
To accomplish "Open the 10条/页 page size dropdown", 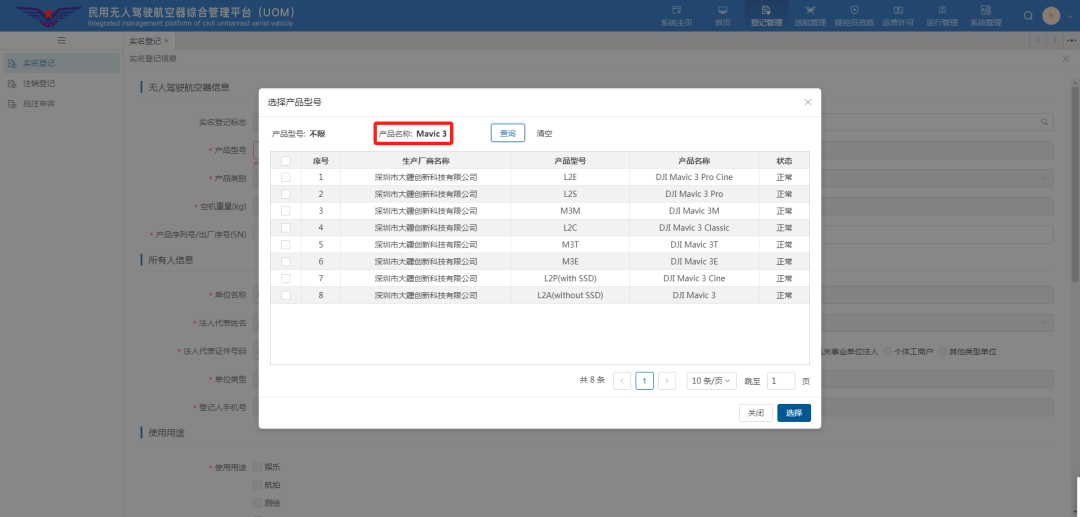I will (712, 381).
